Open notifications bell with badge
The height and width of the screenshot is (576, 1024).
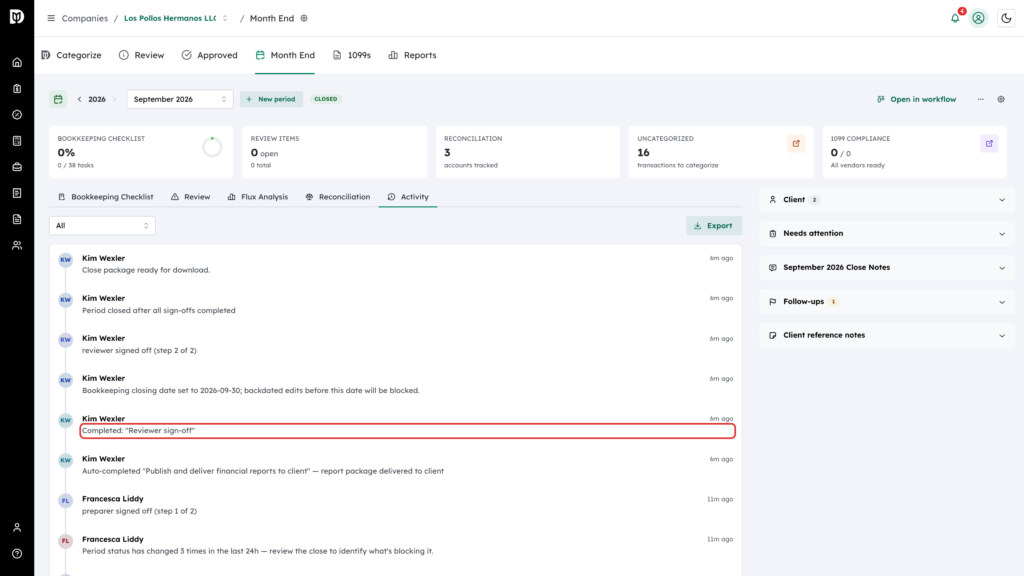tap(955, 18)
